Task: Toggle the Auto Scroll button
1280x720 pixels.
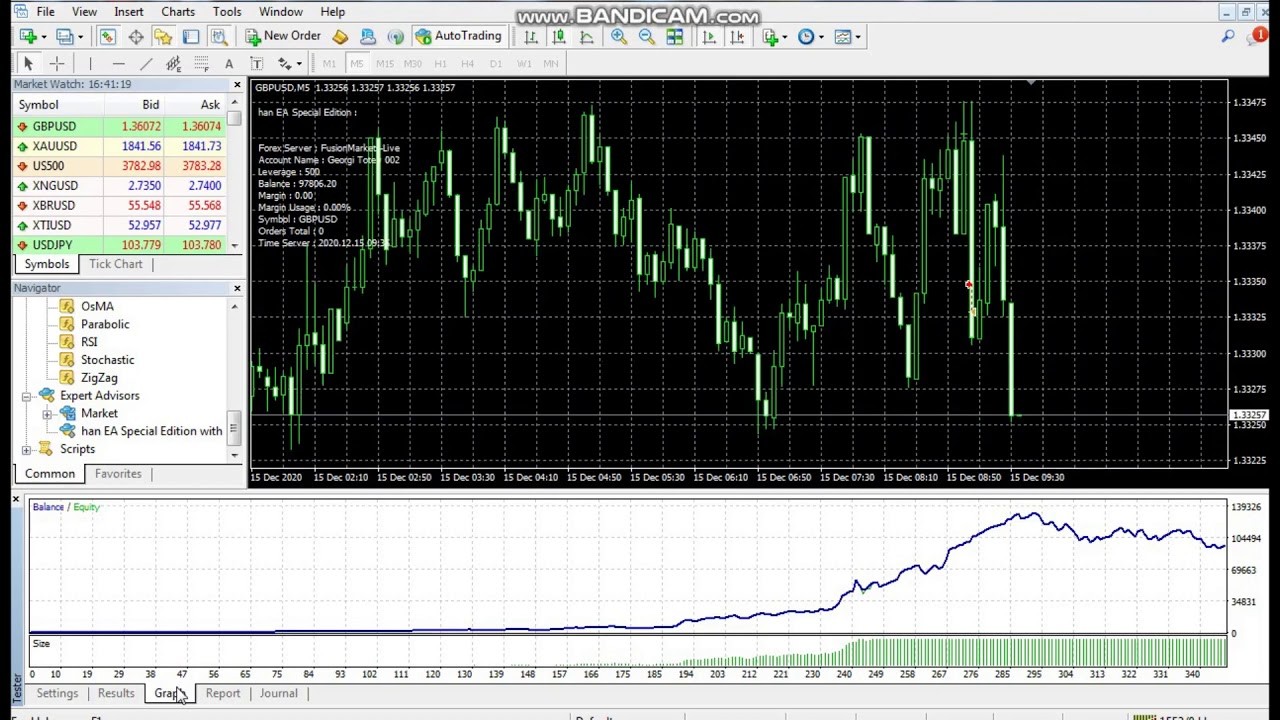Action: (x=709, y=37)
